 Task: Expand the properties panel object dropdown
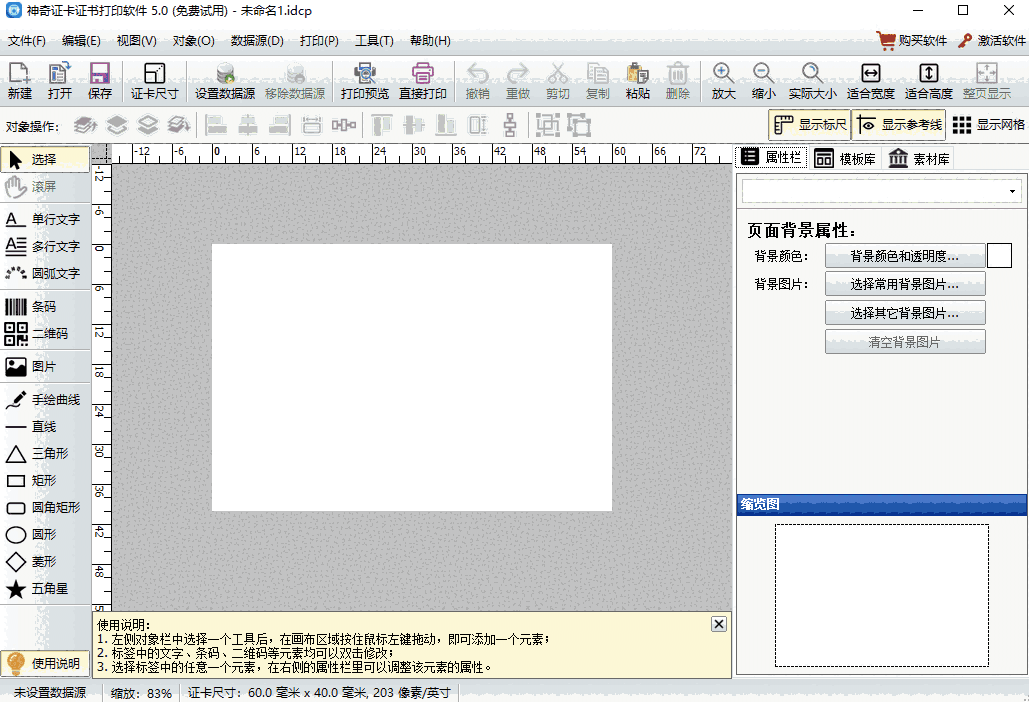point(1012,191)
